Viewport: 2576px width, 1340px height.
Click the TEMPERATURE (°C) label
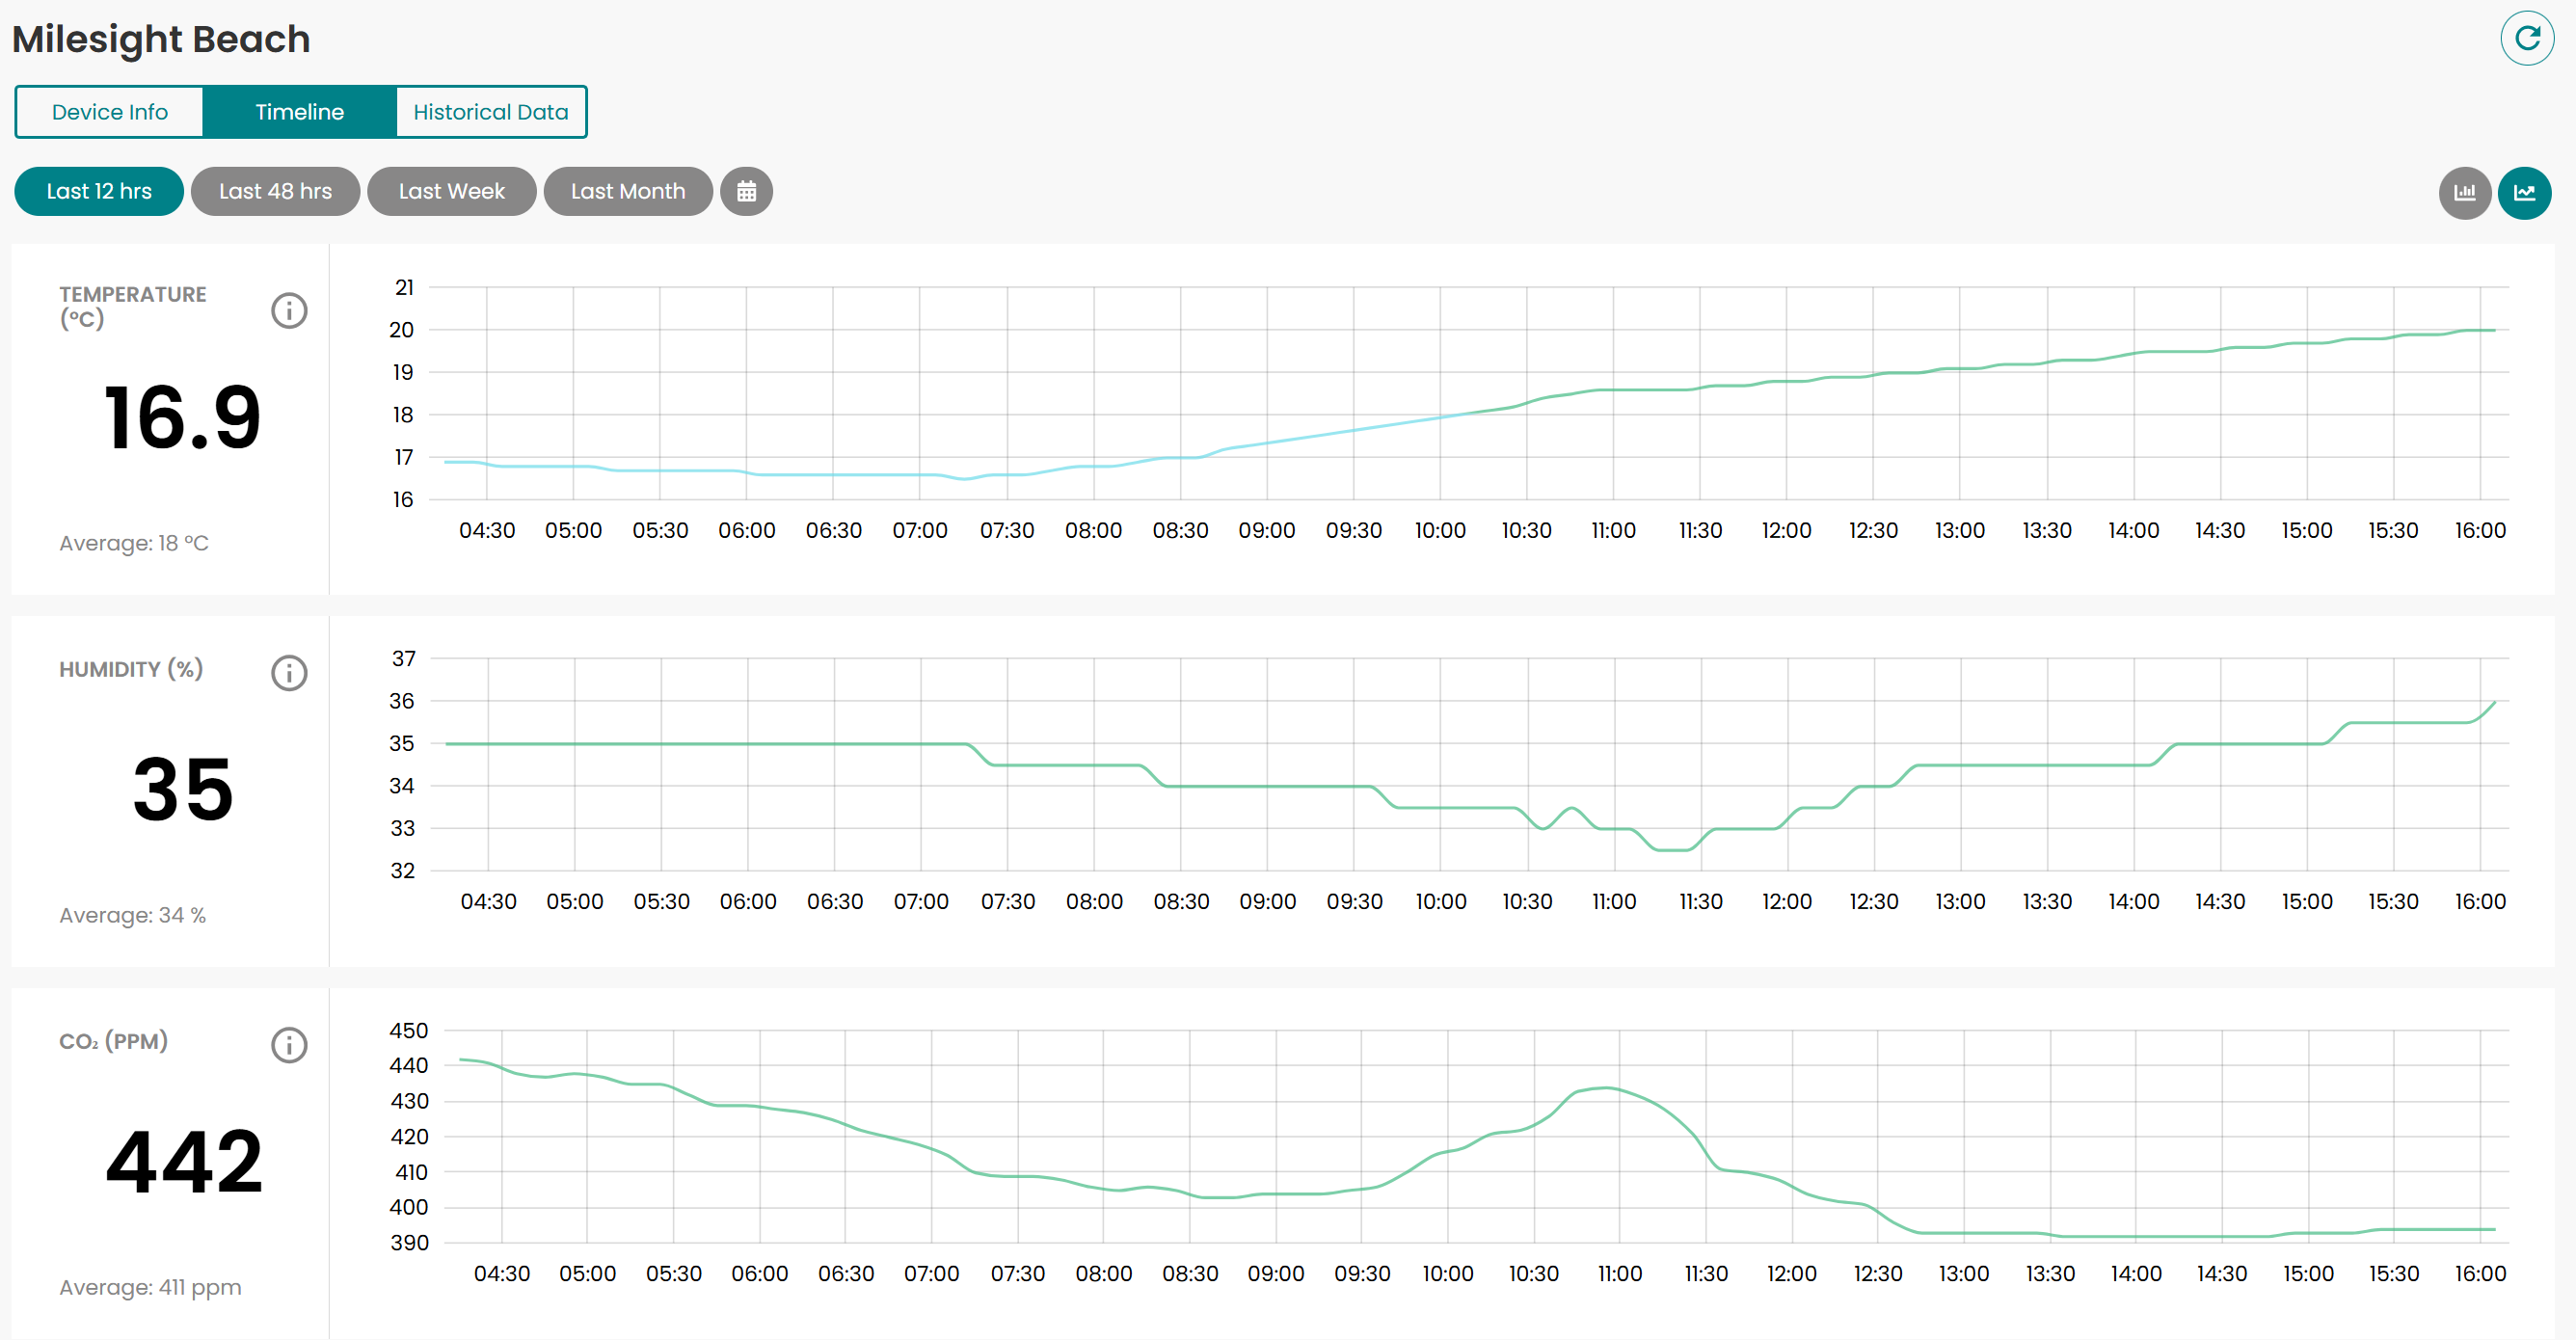point(132,307)
